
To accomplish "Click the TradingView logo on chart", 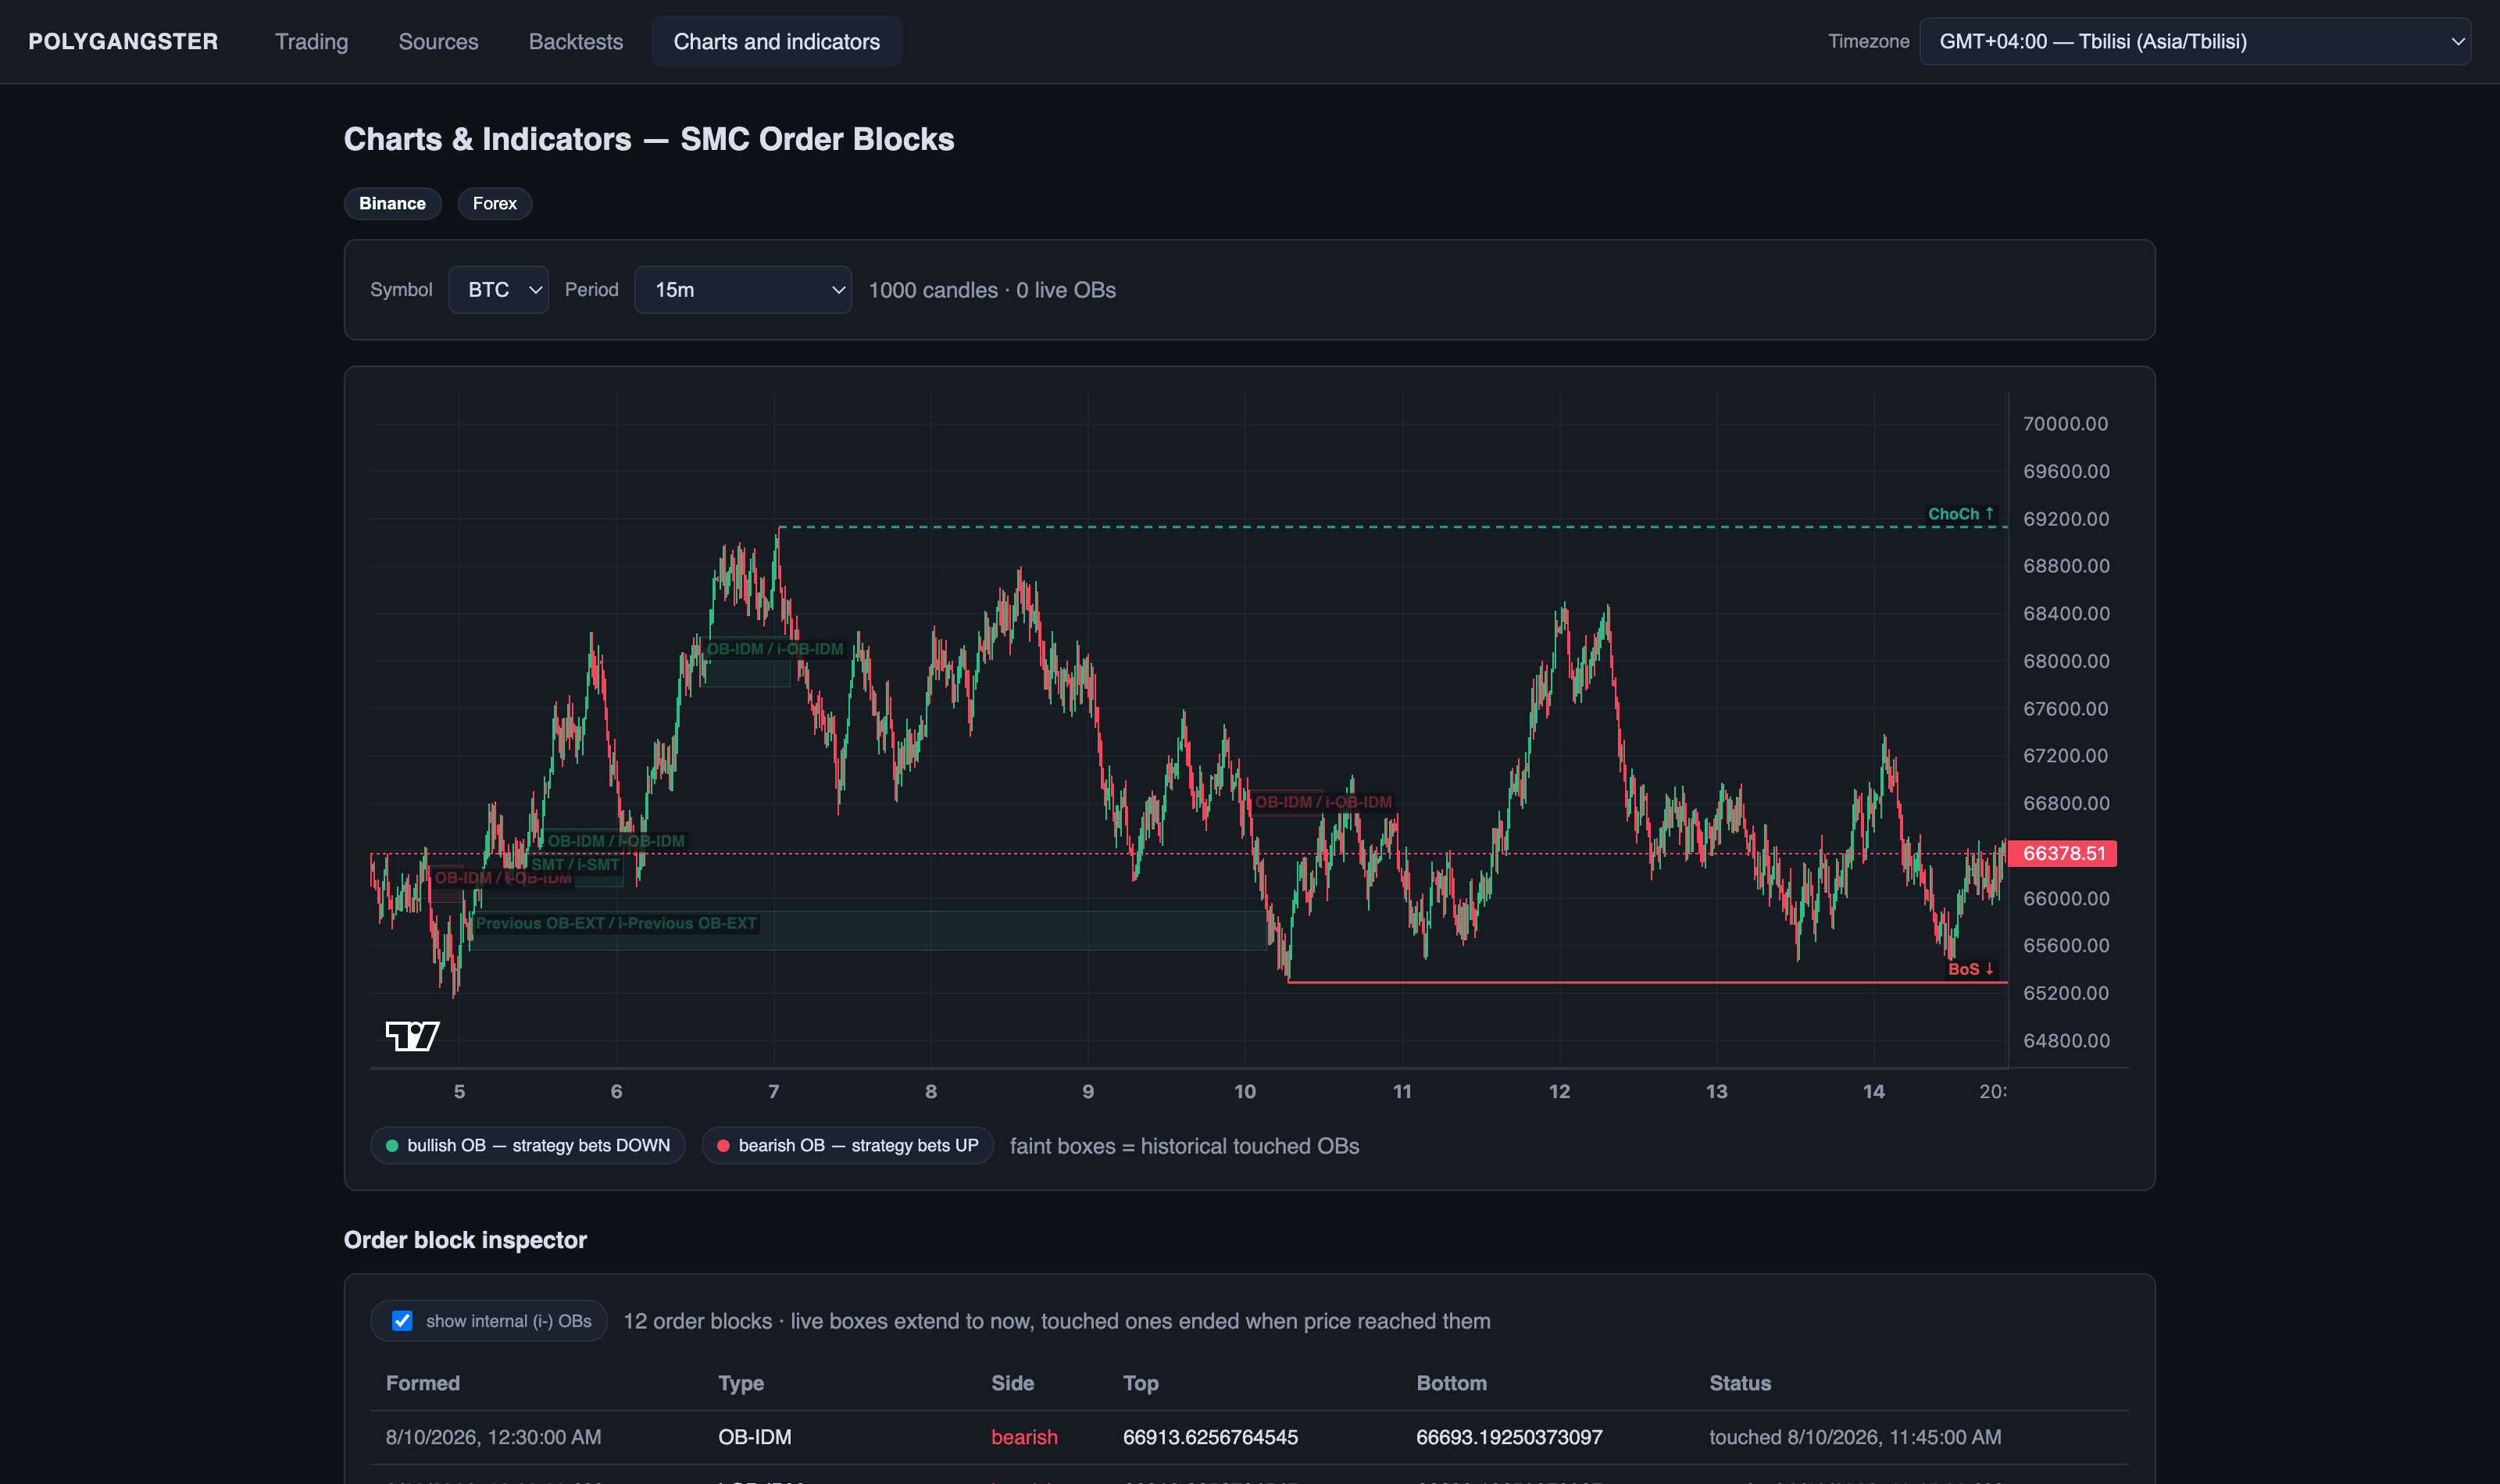I will tap(412, 1035).
